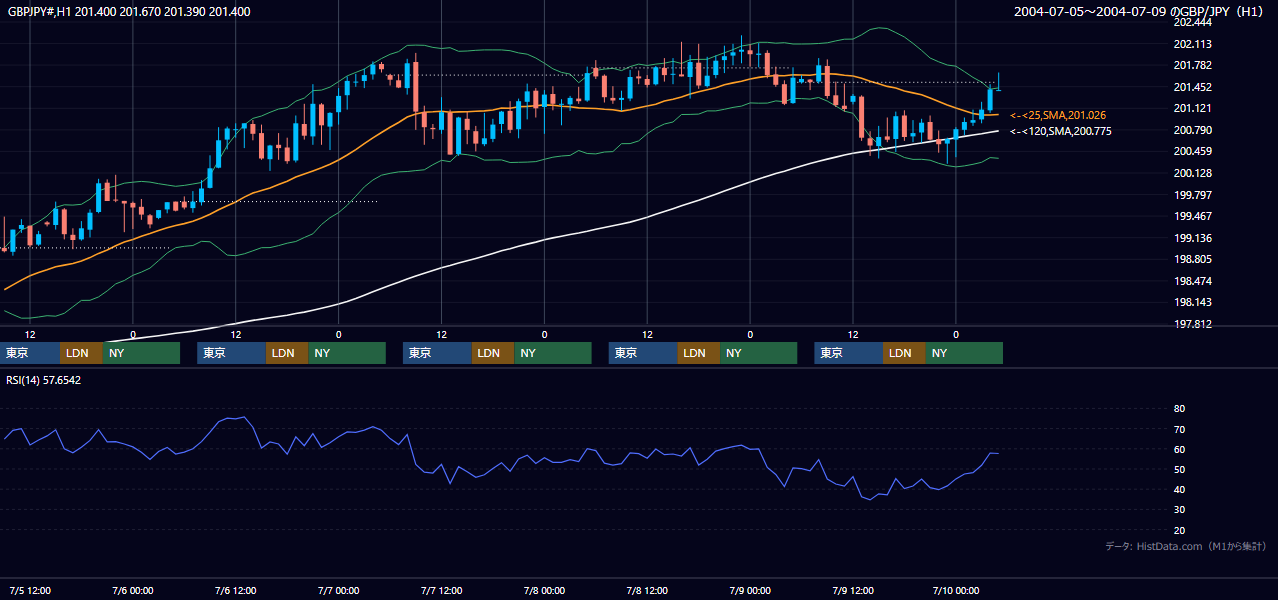Click RSI scale value 30
Viewport: 1278px width, 600px height.
point(1179,510)
